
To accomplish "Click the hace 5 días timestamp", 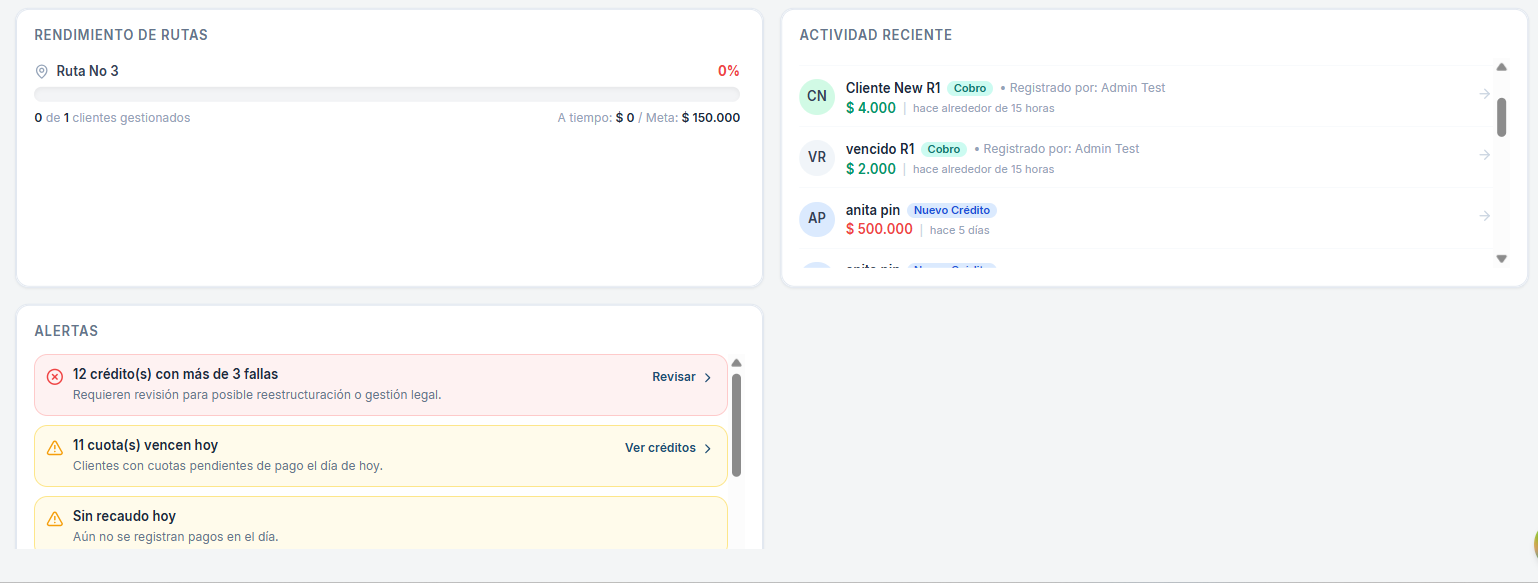I will click(x=960, y=230).
